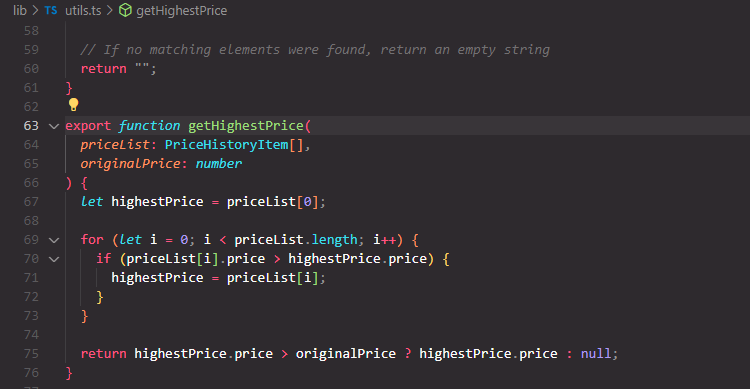Click the getHighestPrice function name on line 63
The image size is (750, 389).
(246, 126)
